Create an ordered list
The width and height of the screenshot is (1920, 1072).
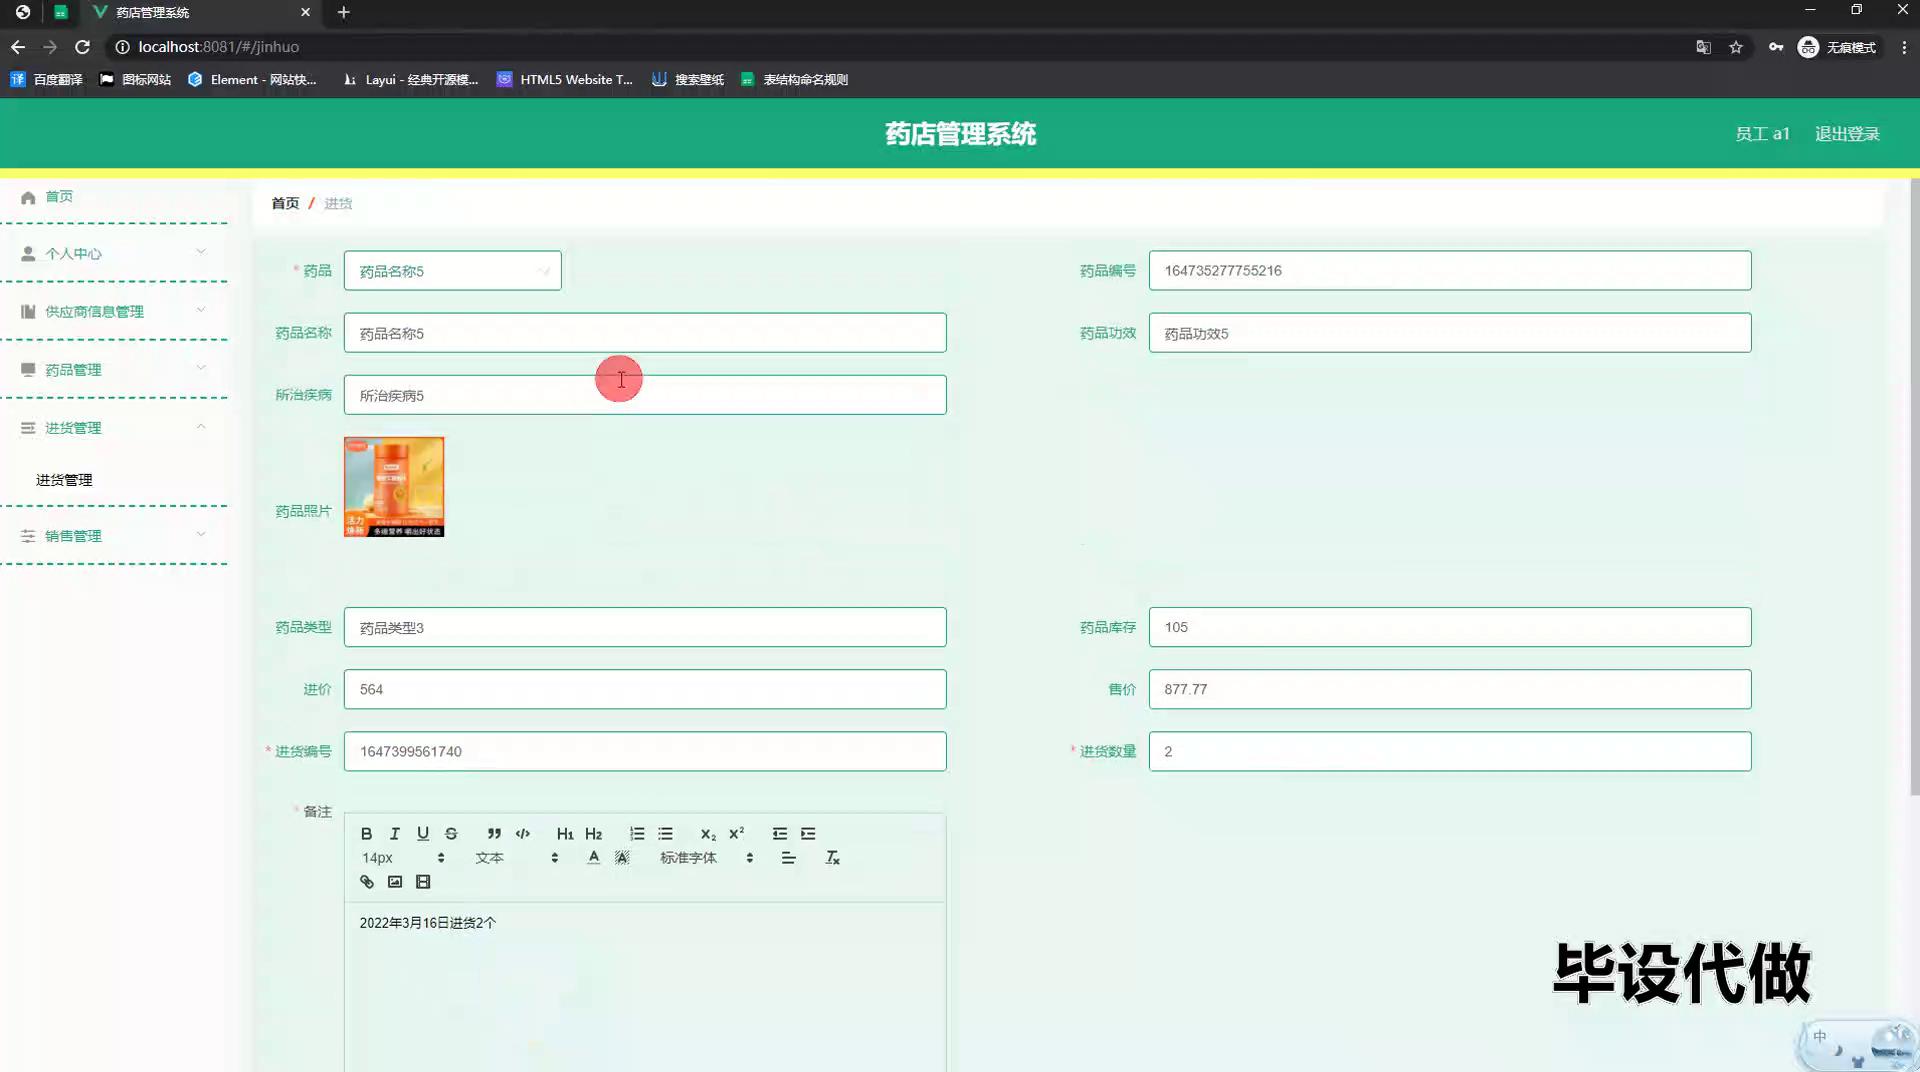pos(637,833)
